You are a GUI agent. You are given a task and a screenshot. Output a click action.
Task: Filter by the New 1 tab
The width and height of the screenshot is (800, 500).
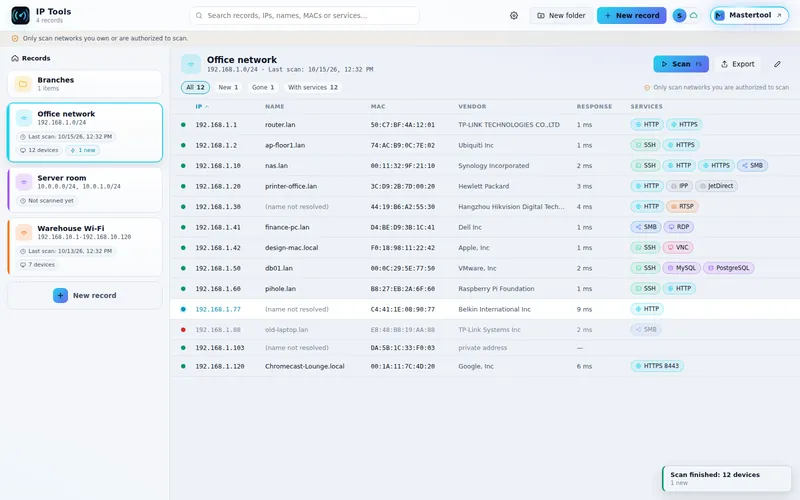click(228, 87)
